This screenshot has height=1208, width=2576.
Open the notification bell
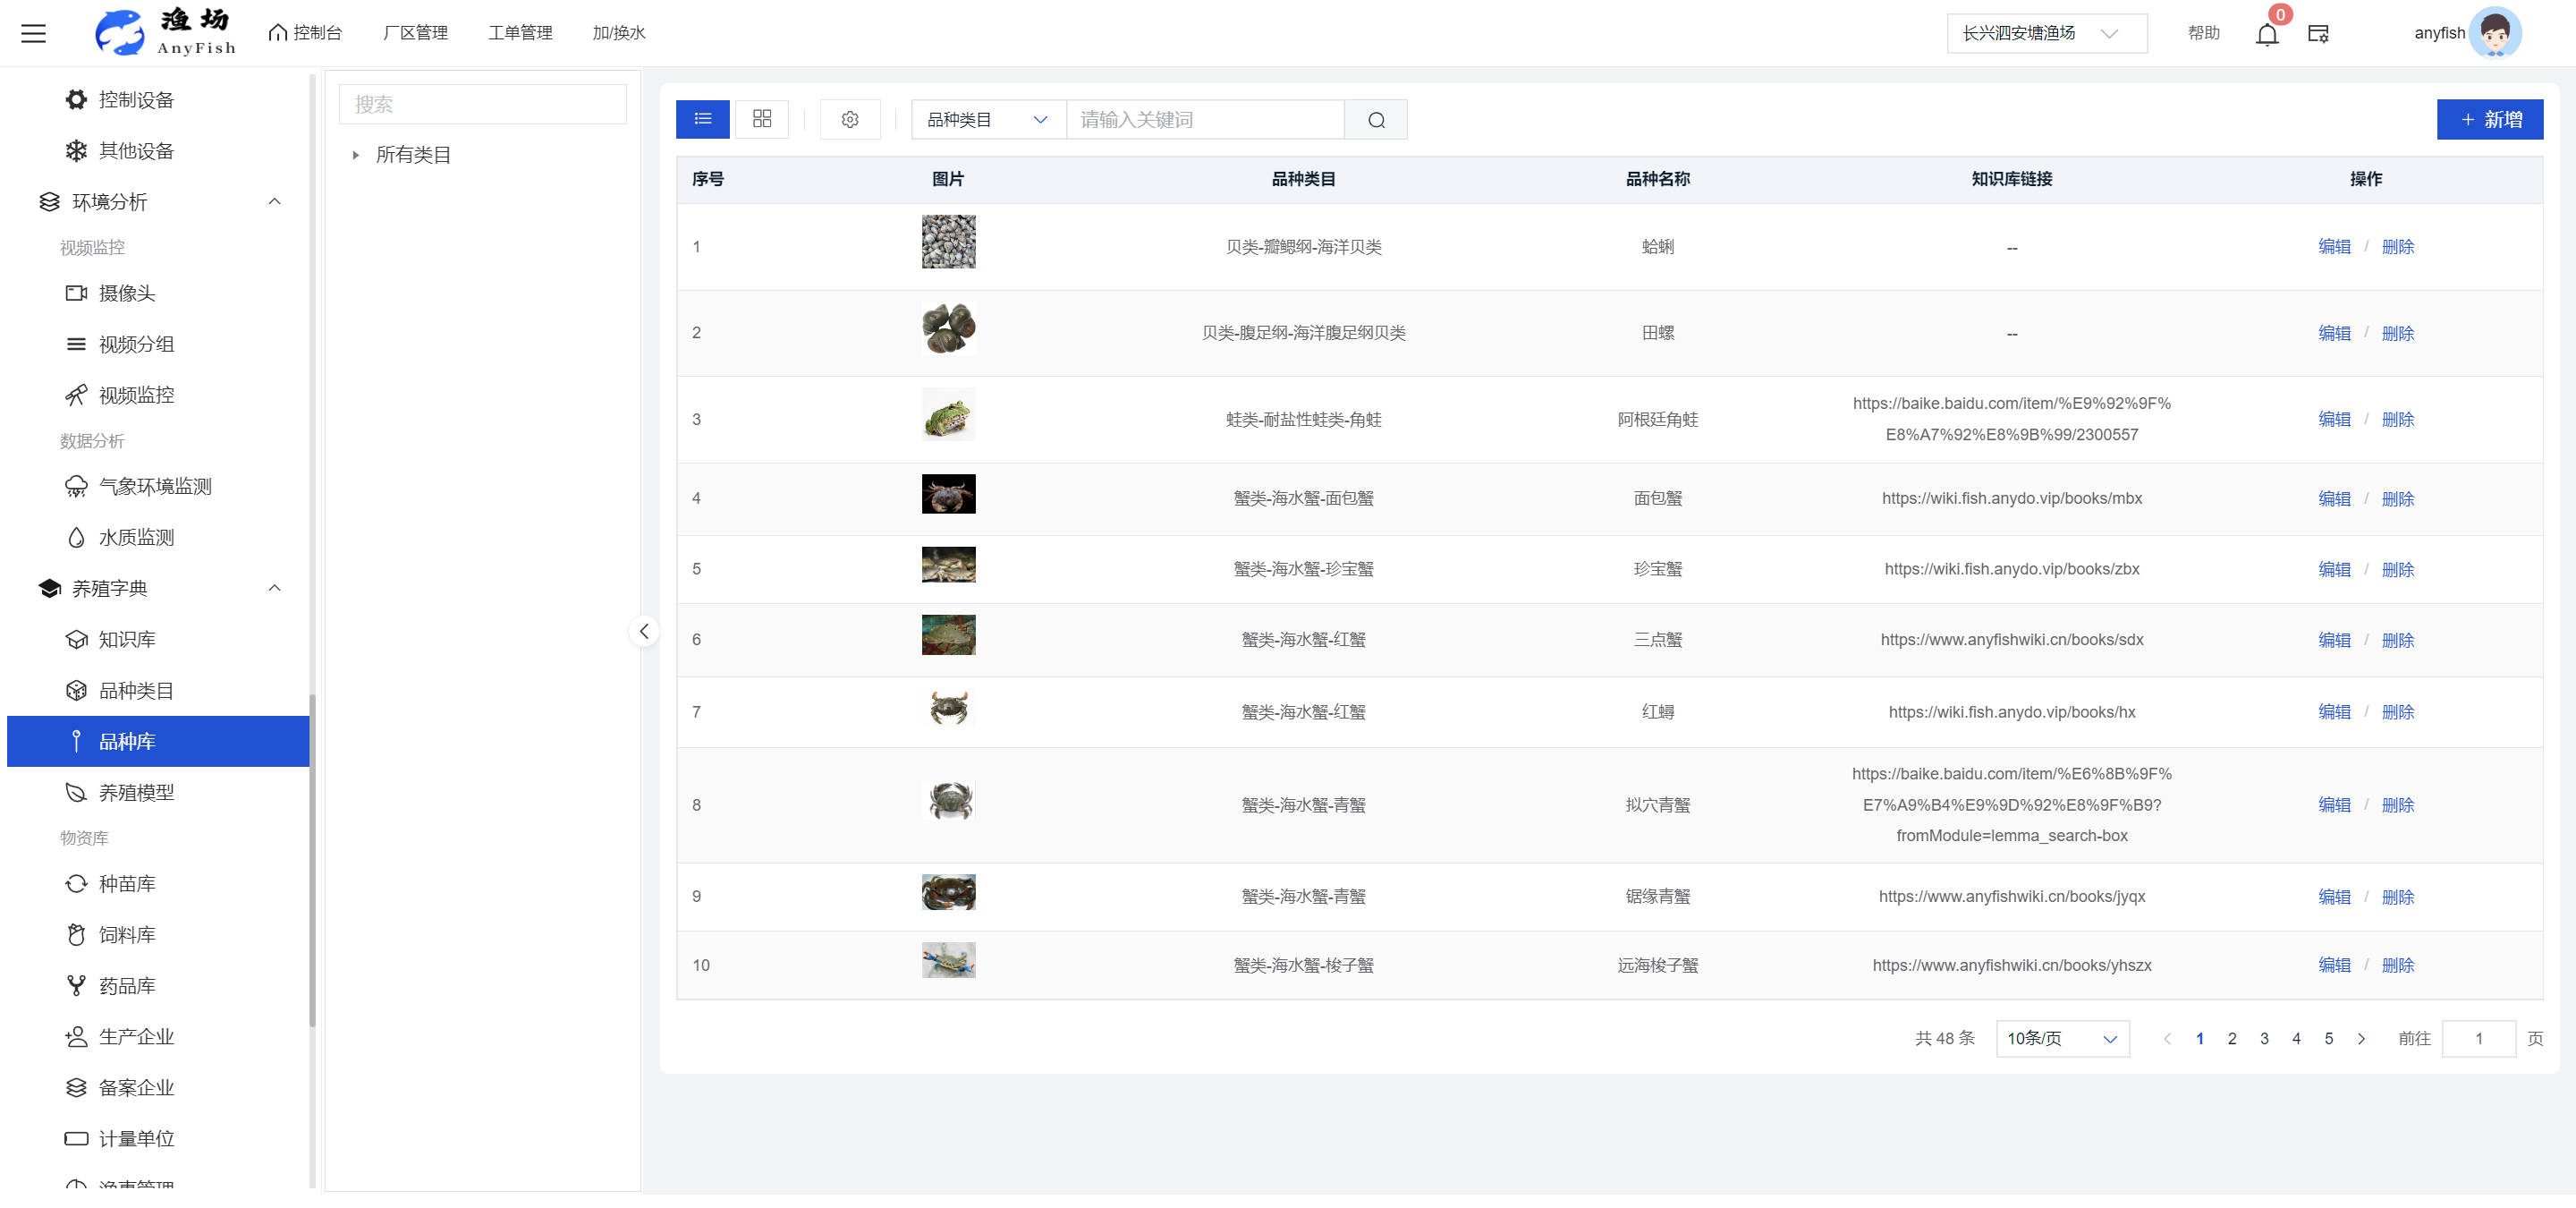pyautogui.click(x=2266, y=34)
